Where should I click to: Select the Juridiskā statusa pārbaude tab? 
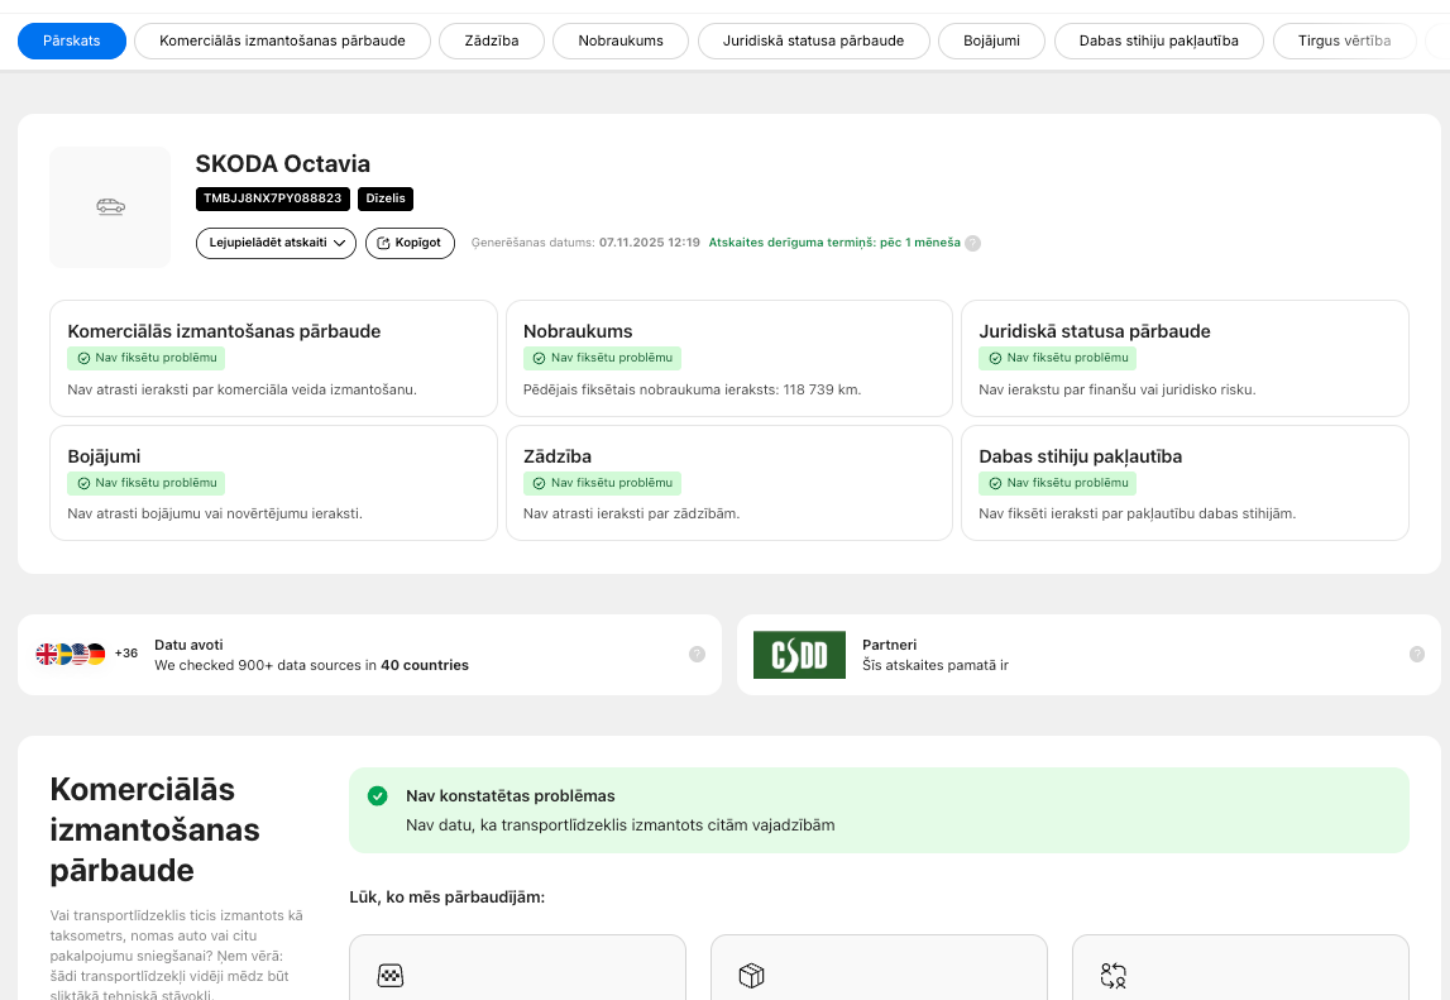click(813, 41)
